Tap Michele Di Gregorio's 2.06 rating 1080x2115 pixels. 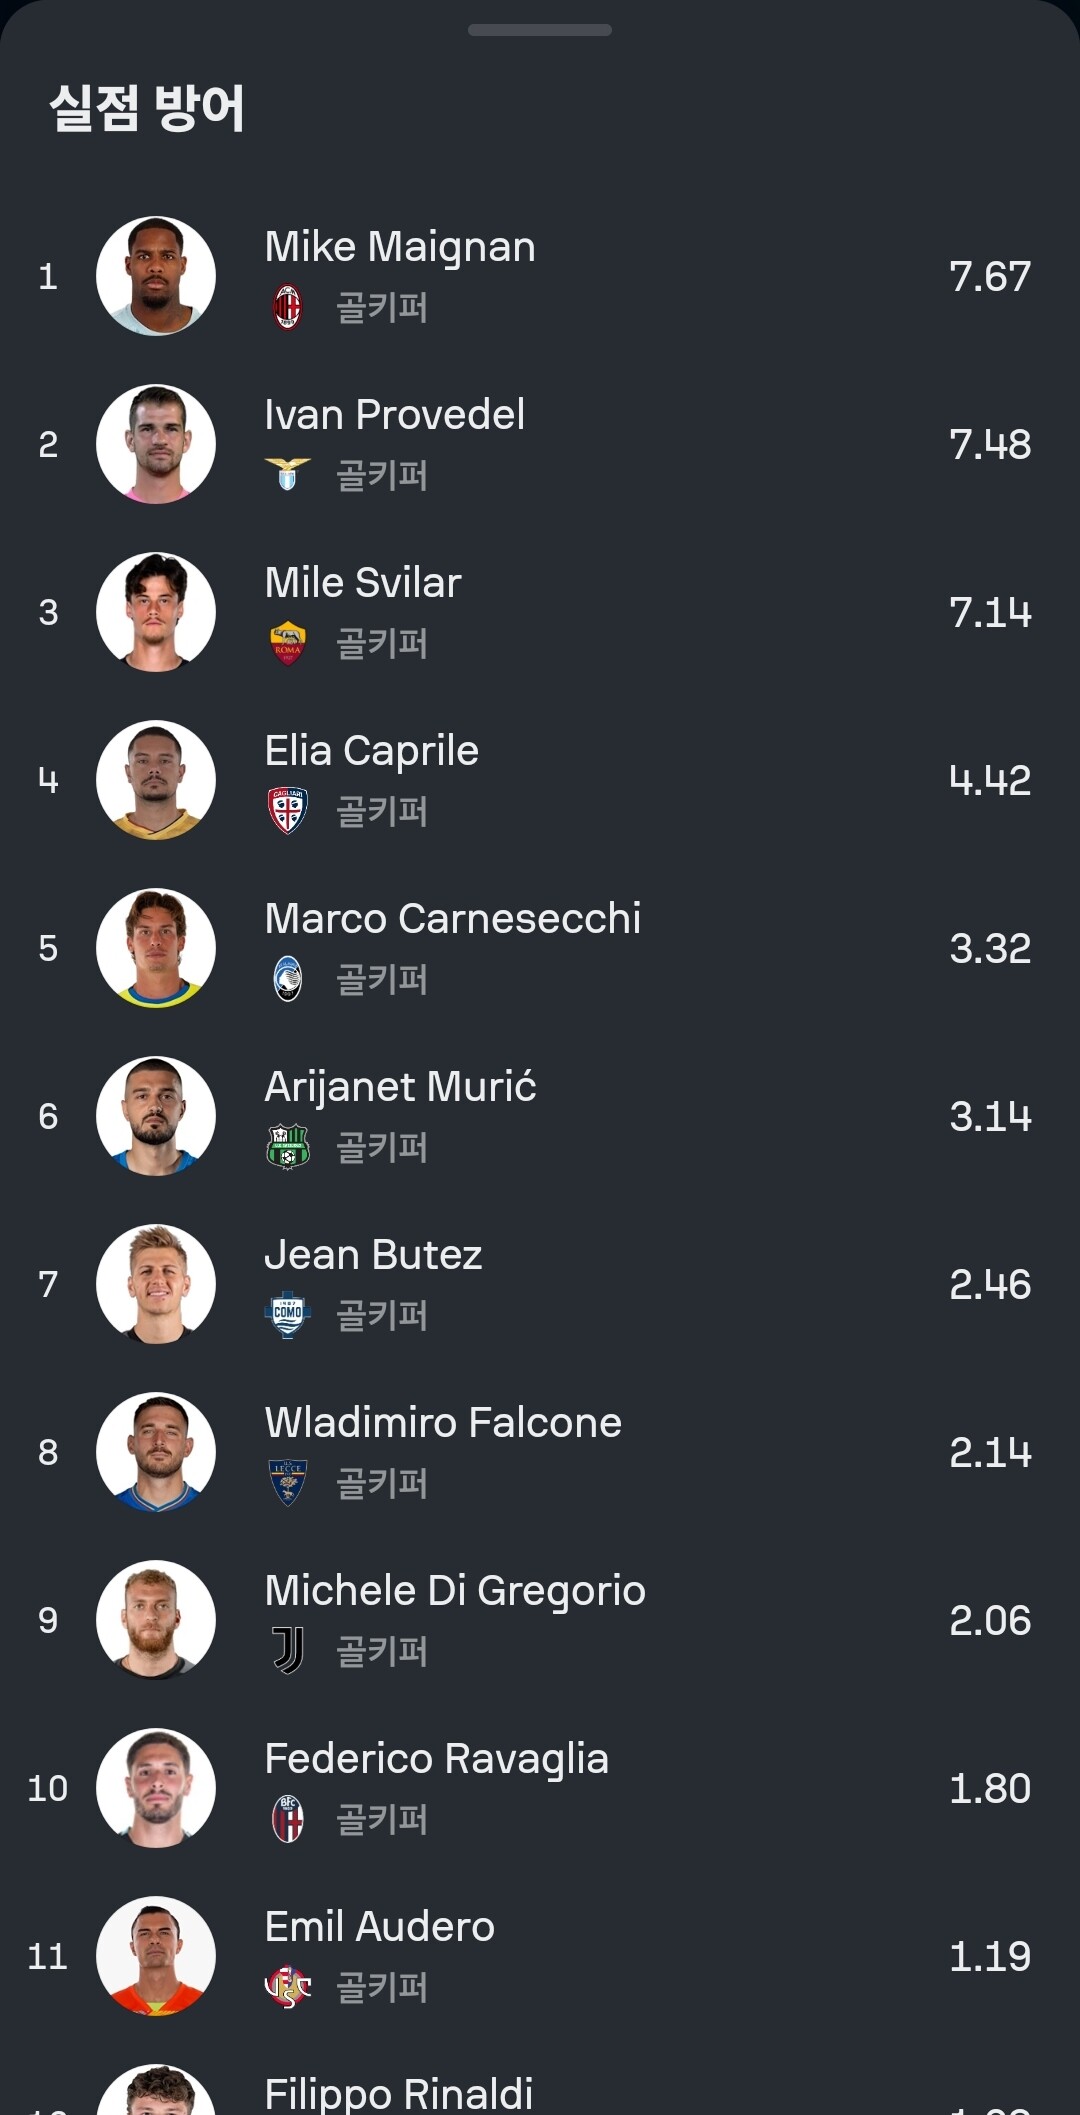pos(989,1620)
